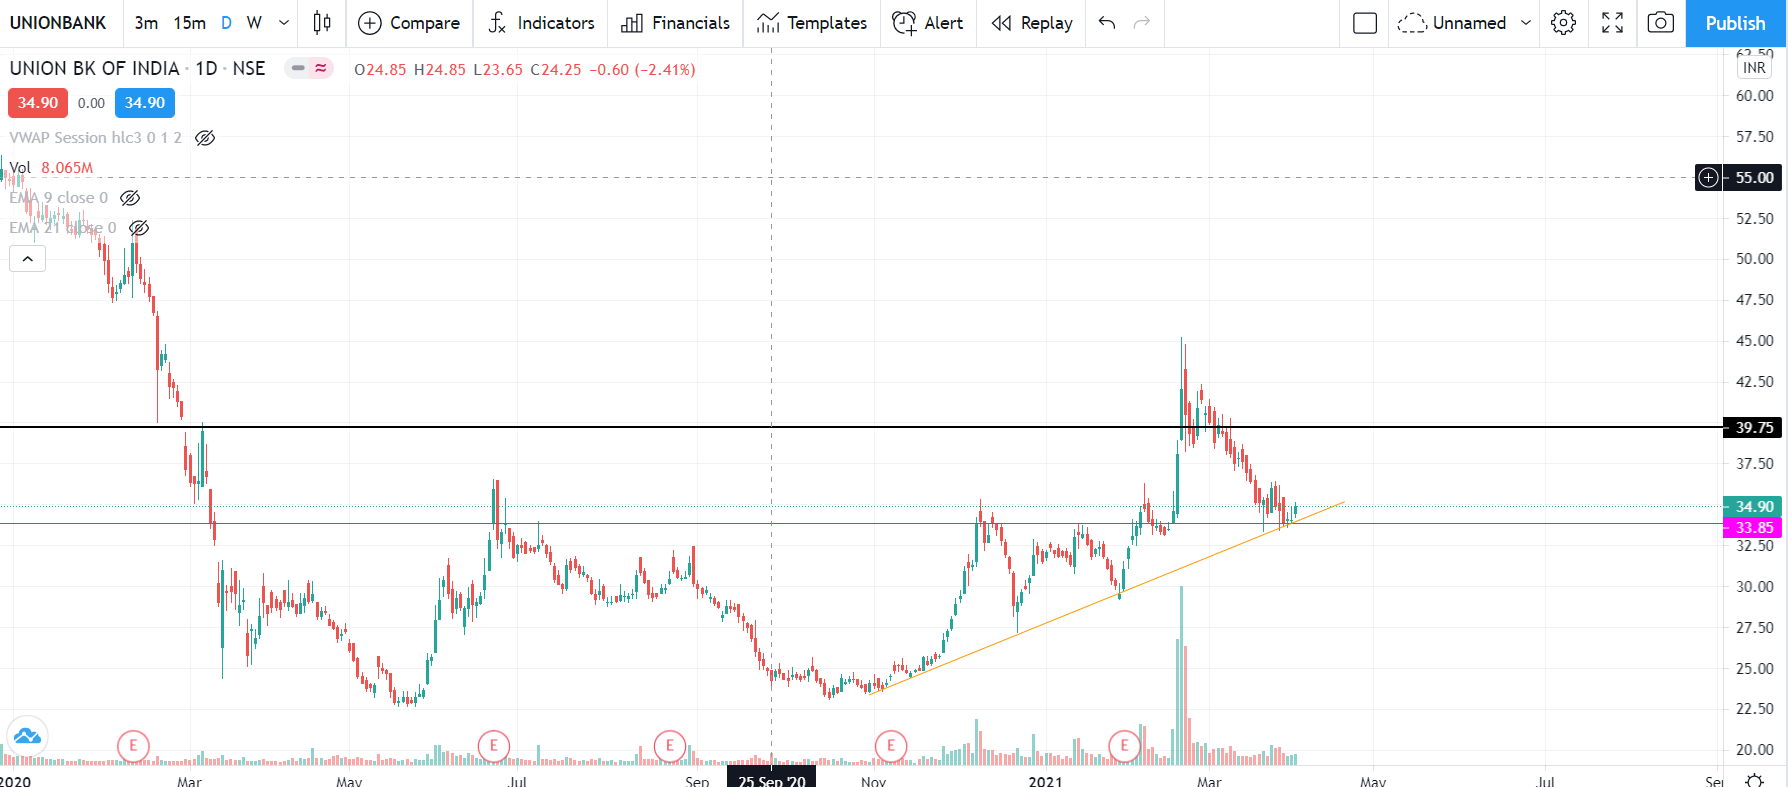Open the chart layout selector square
This screenshot has height=787, width=1788.
click(x=1365, y=23)
